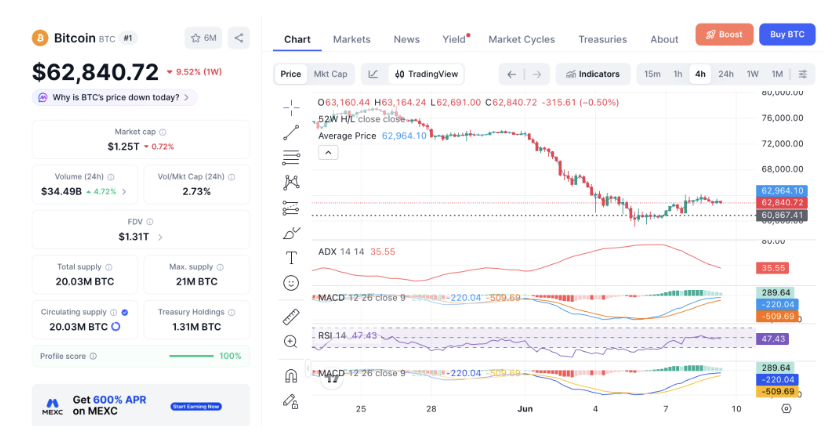Screen dimensions: 826x446
Task: Open the chart settings sliders icon
Action: pyautogui.click(x=802, y=74)
